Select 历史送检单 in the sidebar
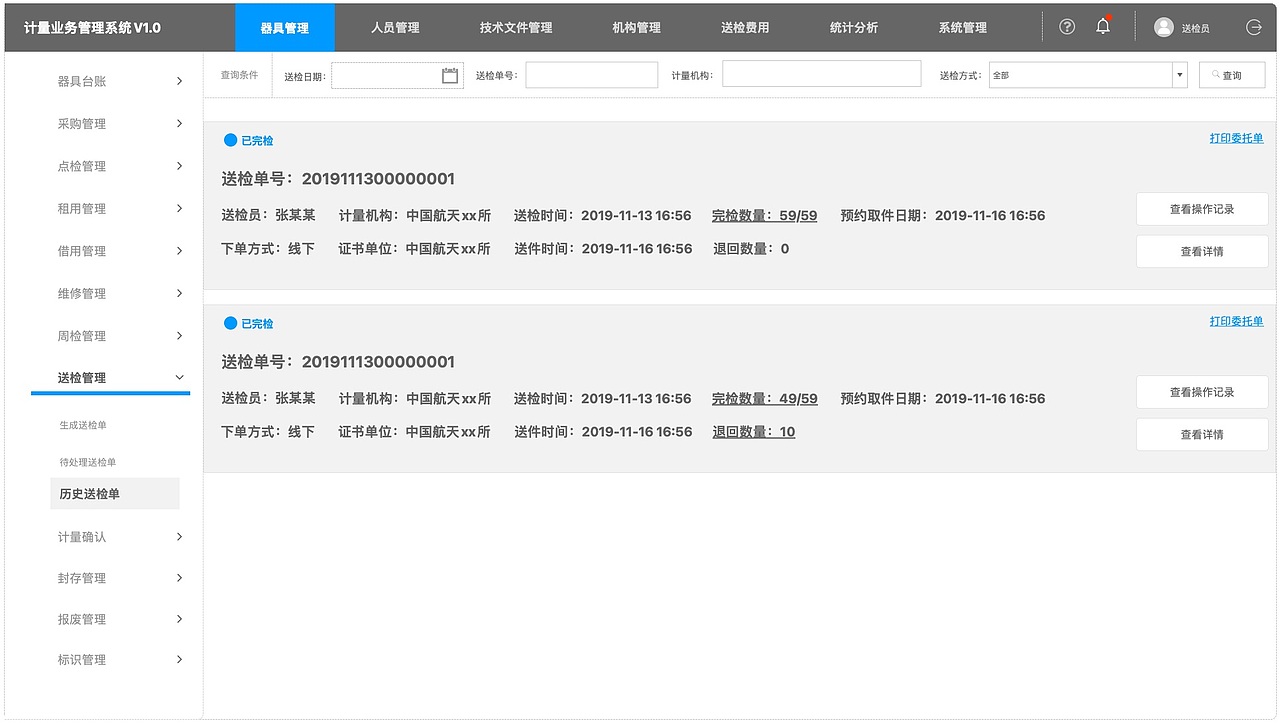The width and height of the screenshot is (1280, 723). (x=115, y=494)
